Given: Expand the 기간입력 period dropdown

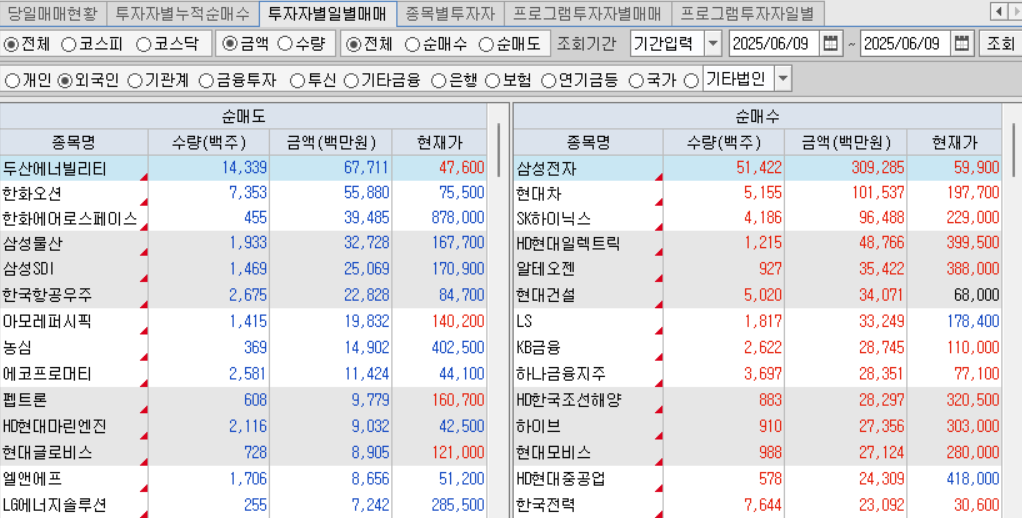Looking at the screenshot, I should (713, 44).
